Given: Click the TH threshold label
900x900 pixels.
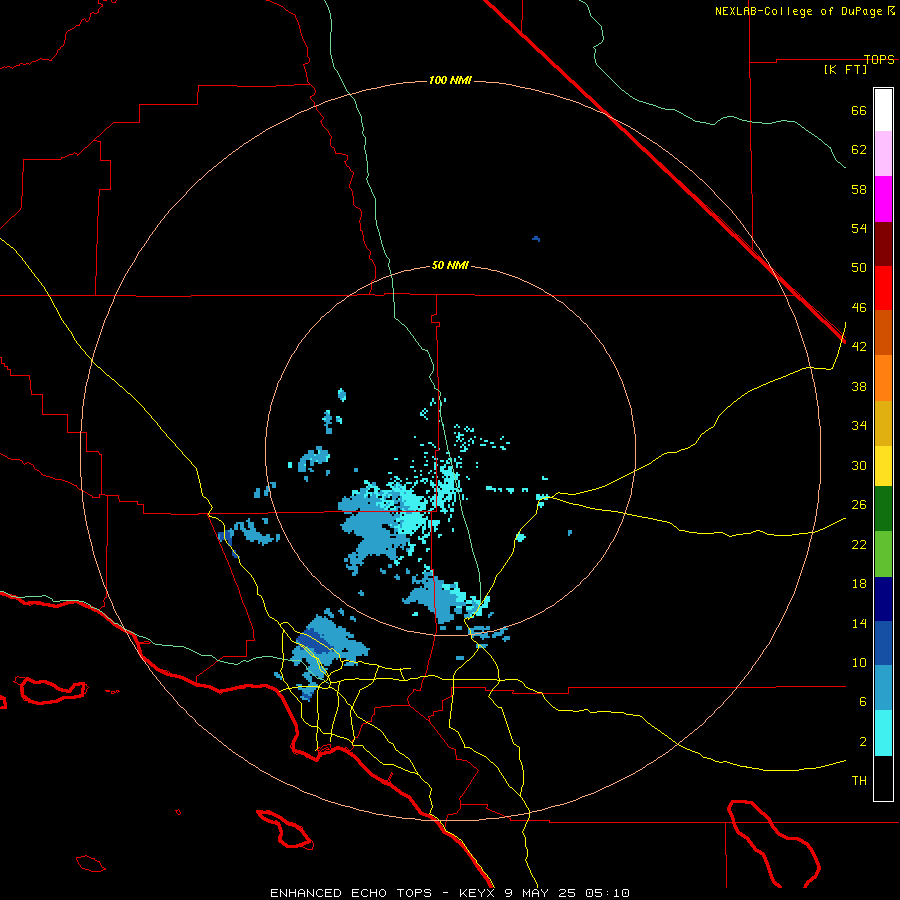Looking at the screenshot, I should coord(859,781).
